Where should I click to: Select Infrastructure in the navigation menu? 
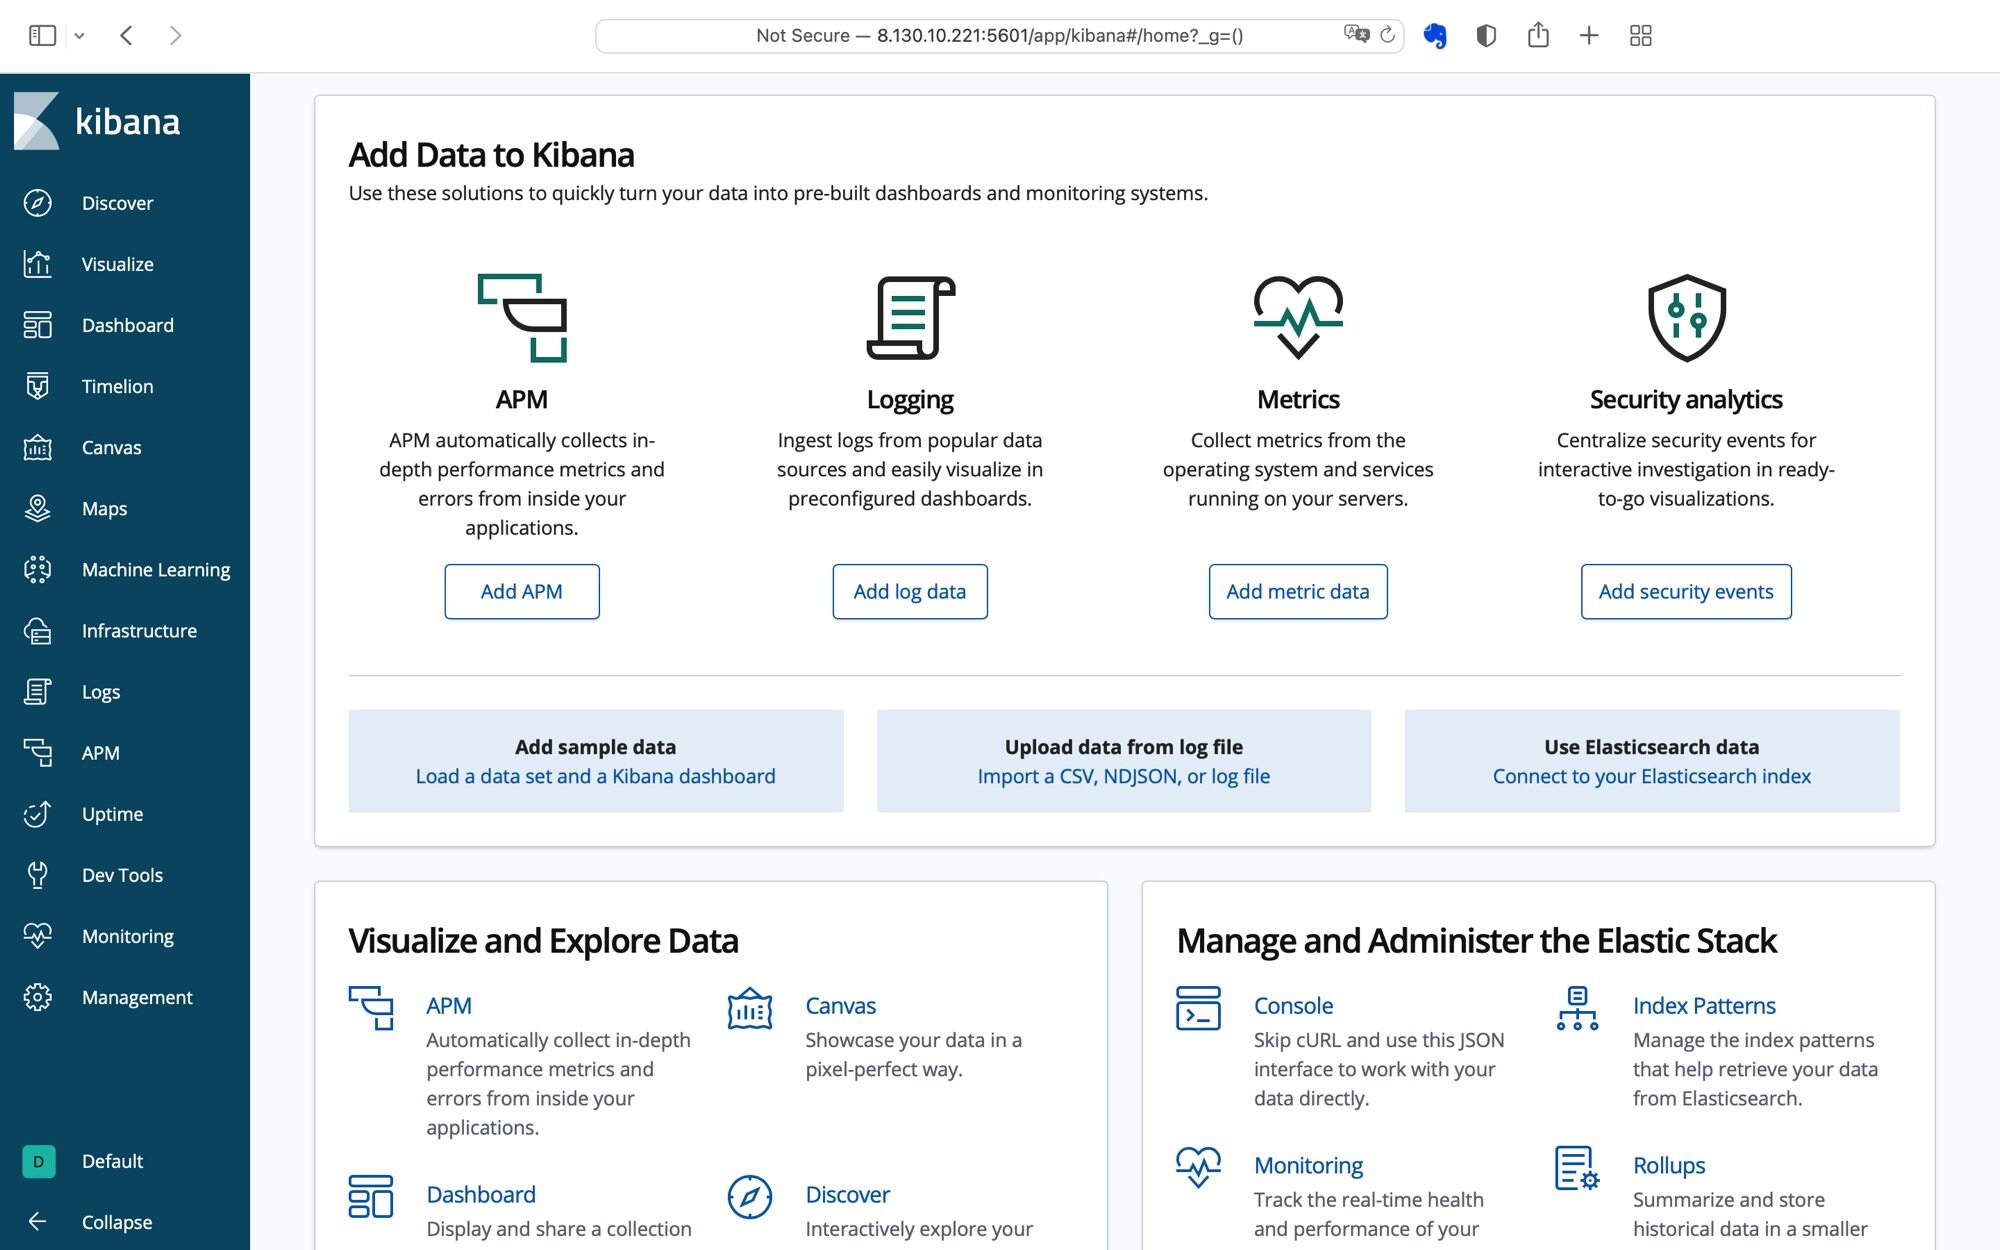pos(138,630)
